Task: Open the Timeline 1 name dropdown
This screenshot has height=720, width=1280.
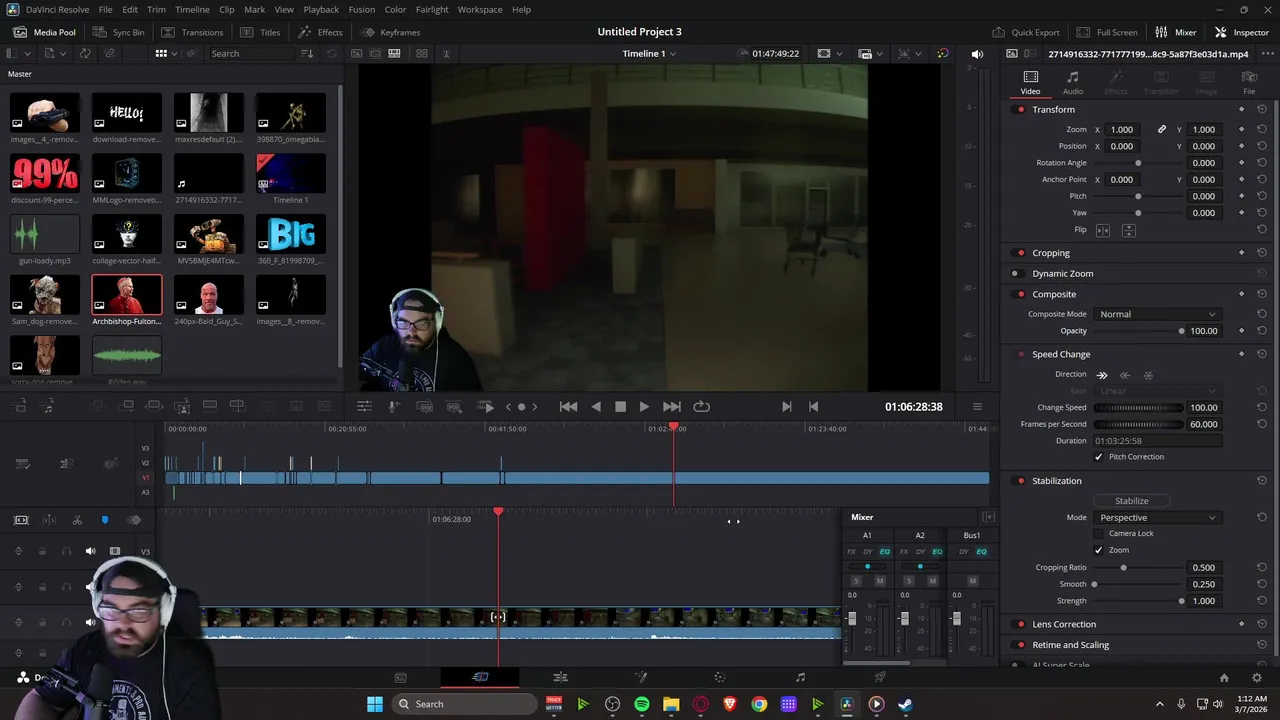Action: click(x=649, y=53)
